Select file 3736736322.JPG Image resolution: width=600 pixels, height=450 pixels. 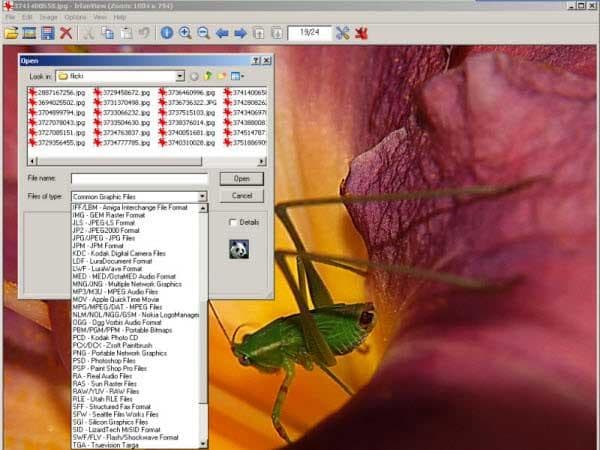pyautogui.click(x=188, y=103)
